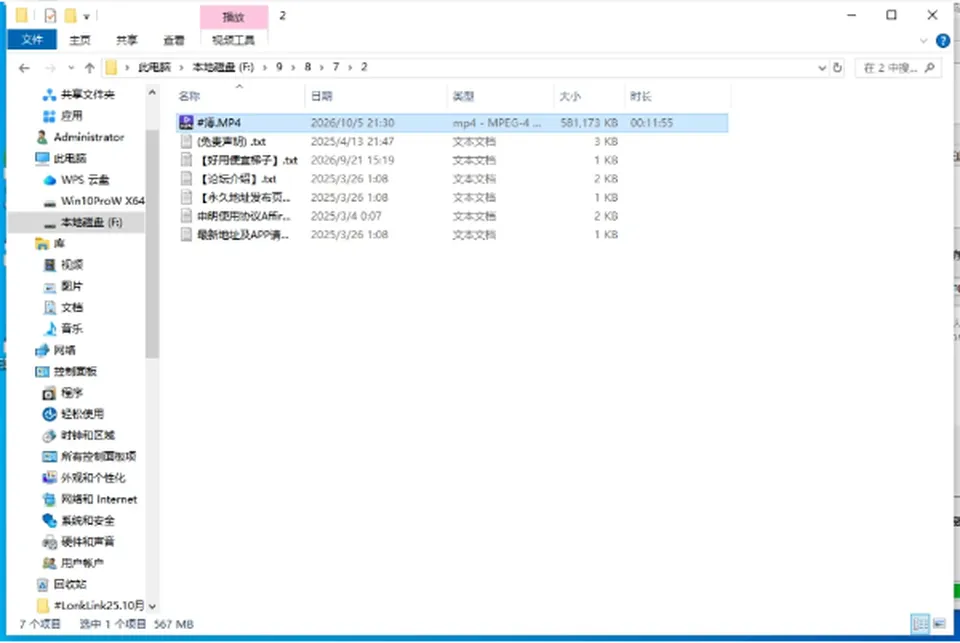Screen dimensions: 960x643
Task: Open recent locations dropdown beside Forward arrow
Action: tap(71, 68)
